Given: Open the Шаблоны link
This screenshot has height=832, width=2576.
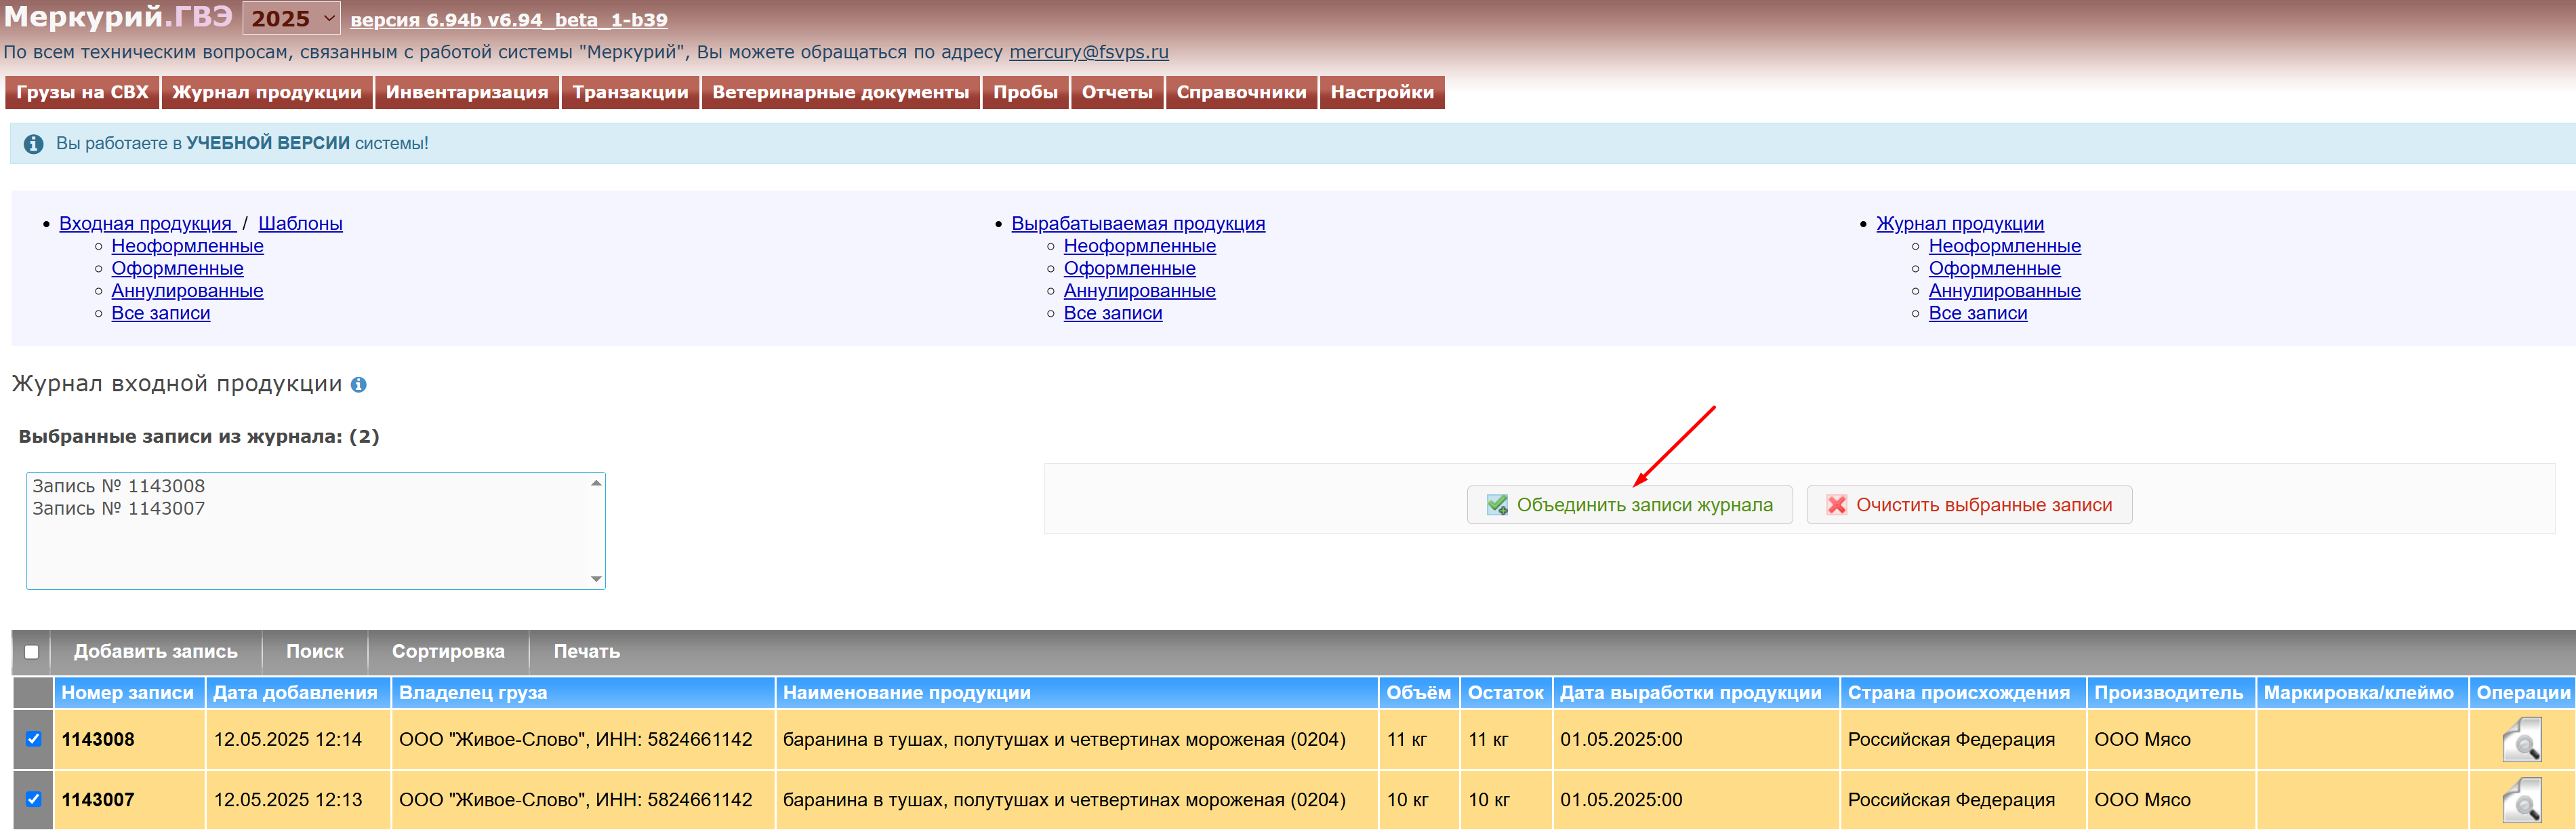Looking at the screenshot, I should [300, 224].
